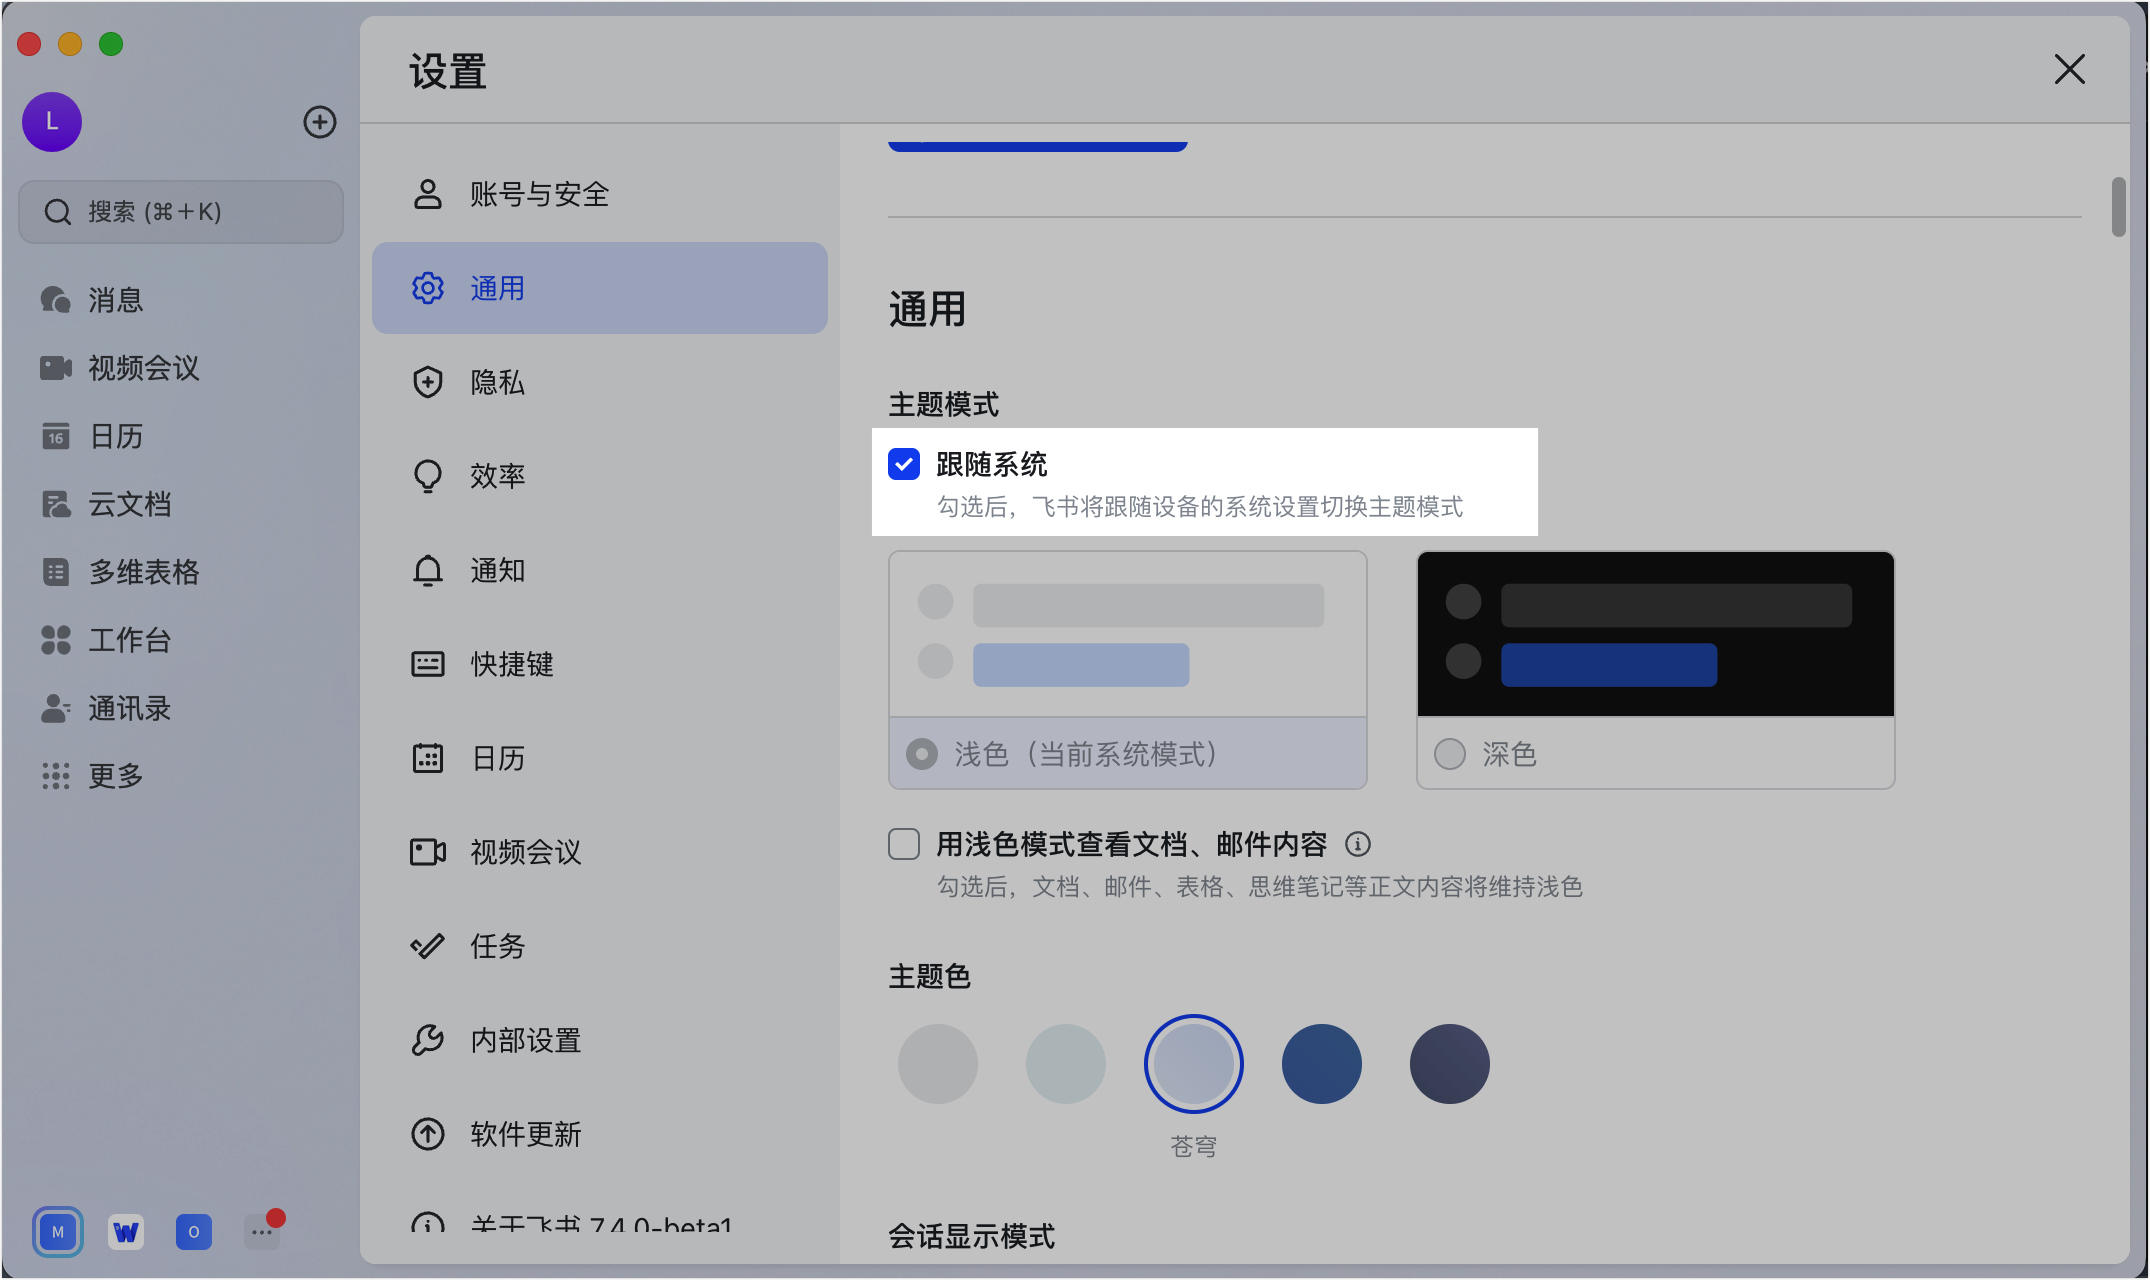Select the 深色 dark theme radio button

pos(1449,754)
